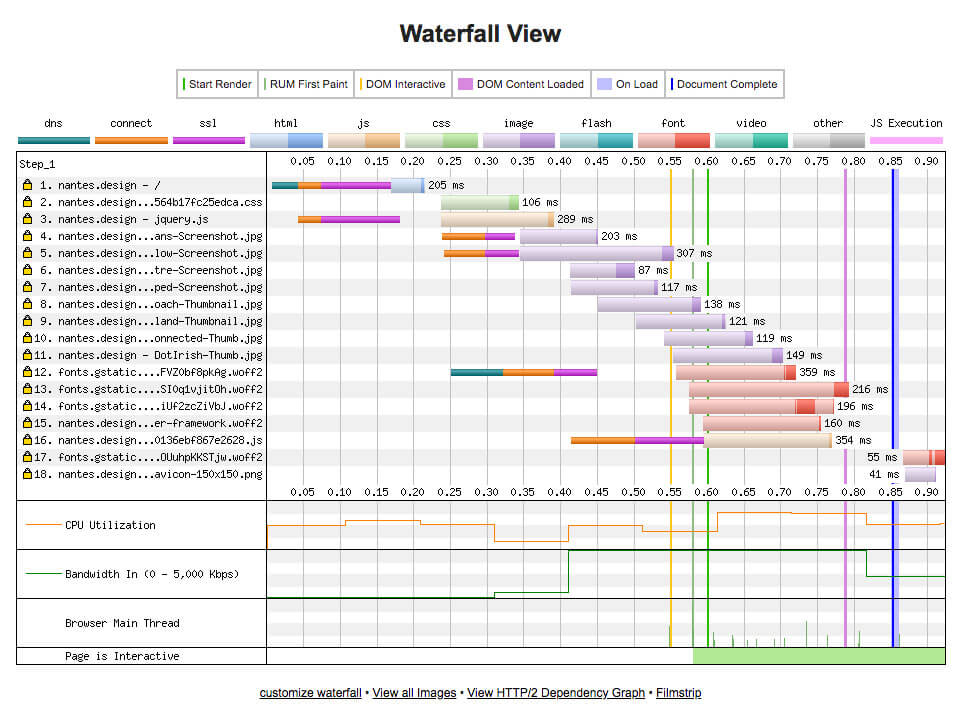Click the Waterfall View heading
This screenshot has height=709, width=961.
point(480,34)
